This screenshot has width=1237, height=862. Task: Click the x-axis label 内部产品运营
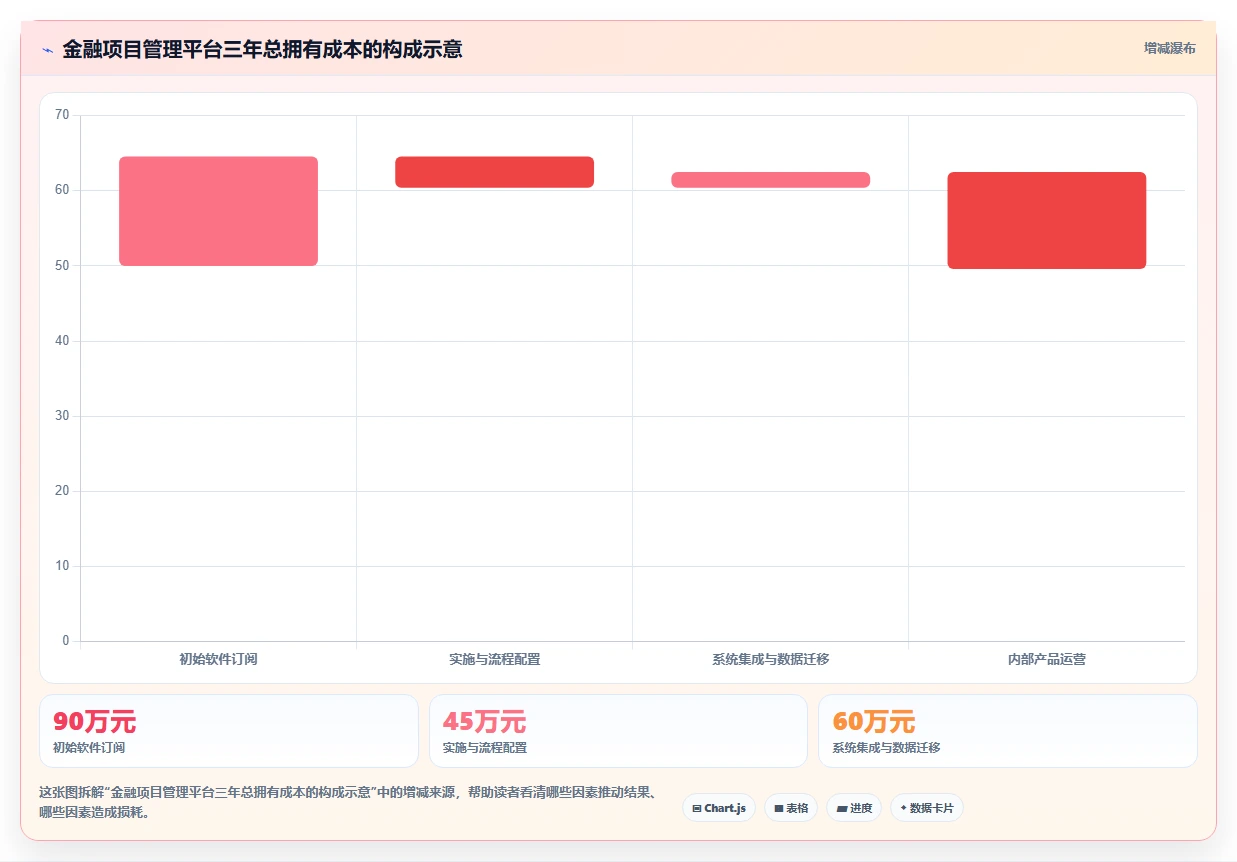1047,659
